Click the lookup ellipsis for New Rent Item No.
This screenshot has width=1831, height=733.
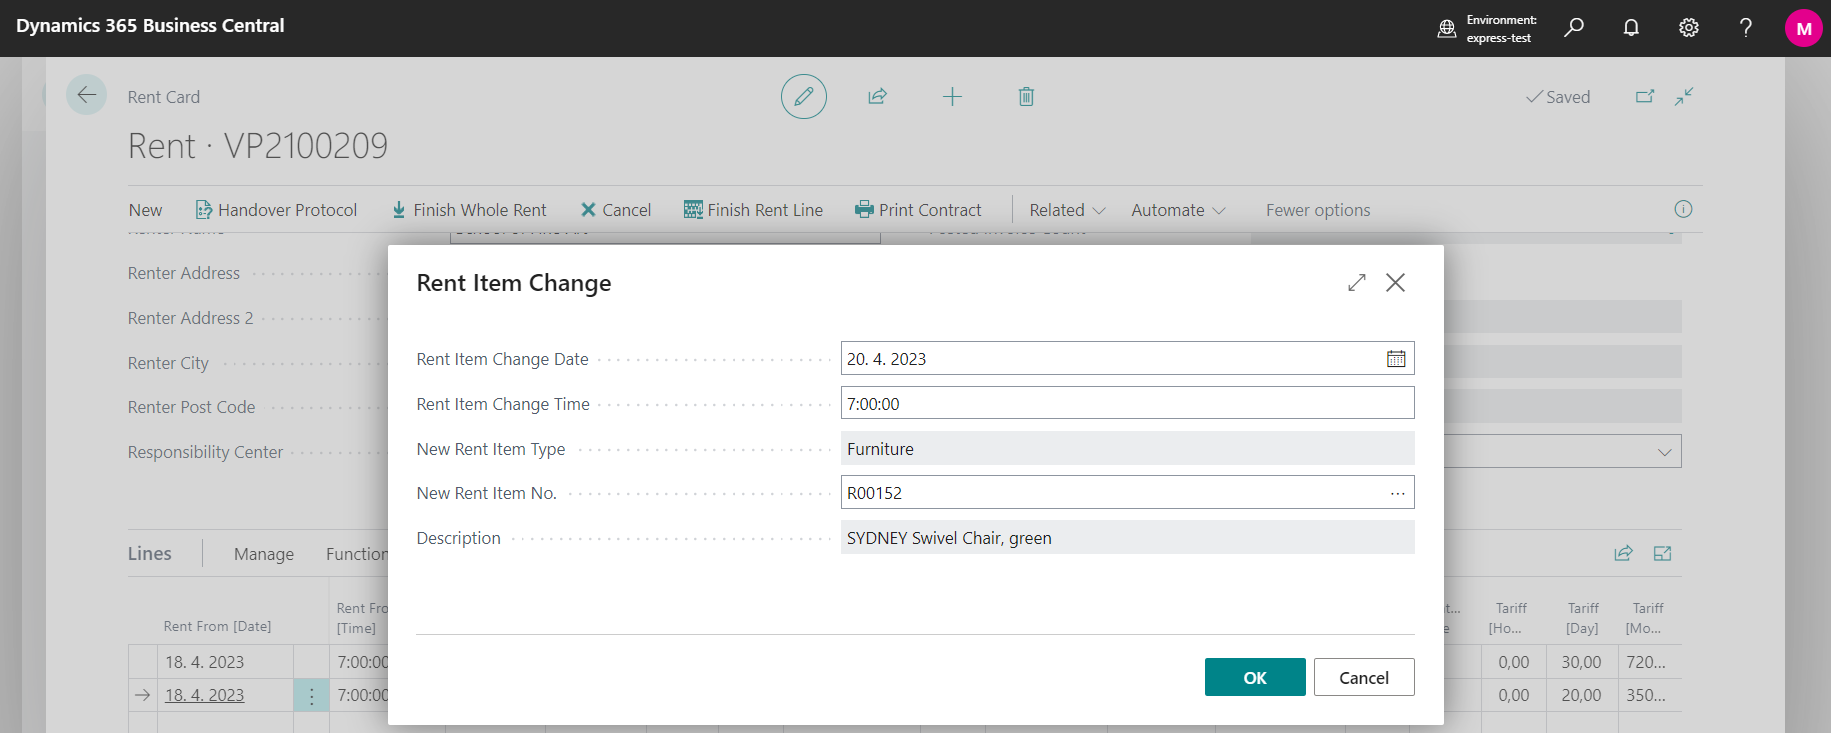[1397, 493]
